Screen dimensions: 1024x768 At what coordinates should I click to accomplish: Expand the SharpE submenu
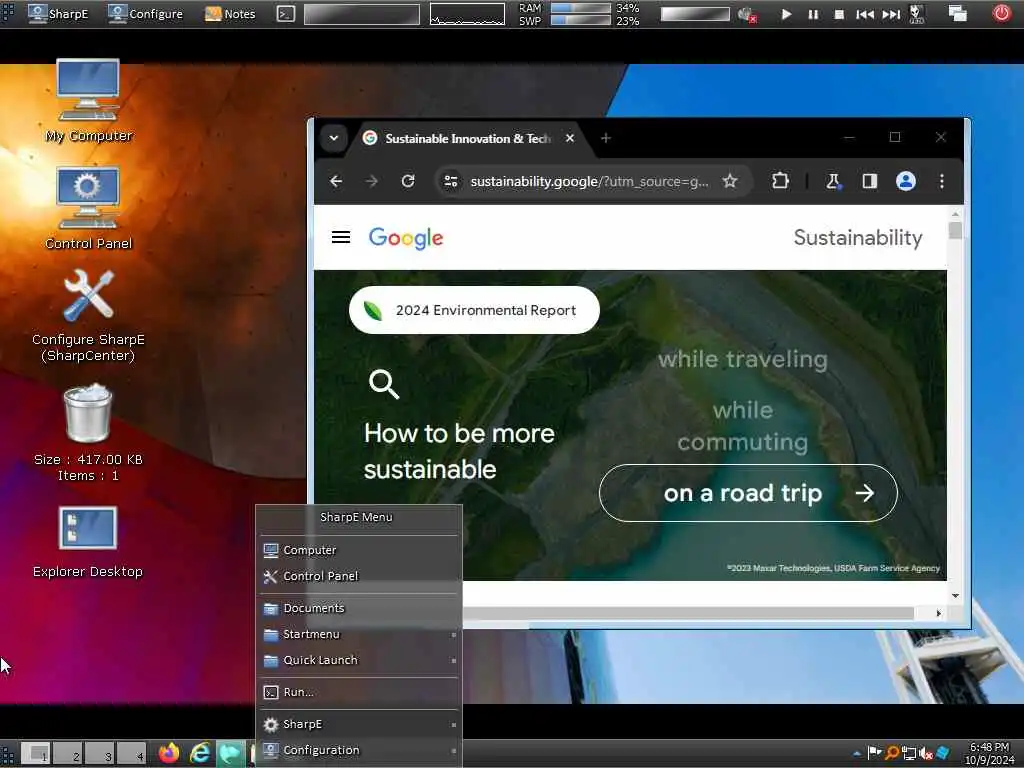(x=453, y=725)
